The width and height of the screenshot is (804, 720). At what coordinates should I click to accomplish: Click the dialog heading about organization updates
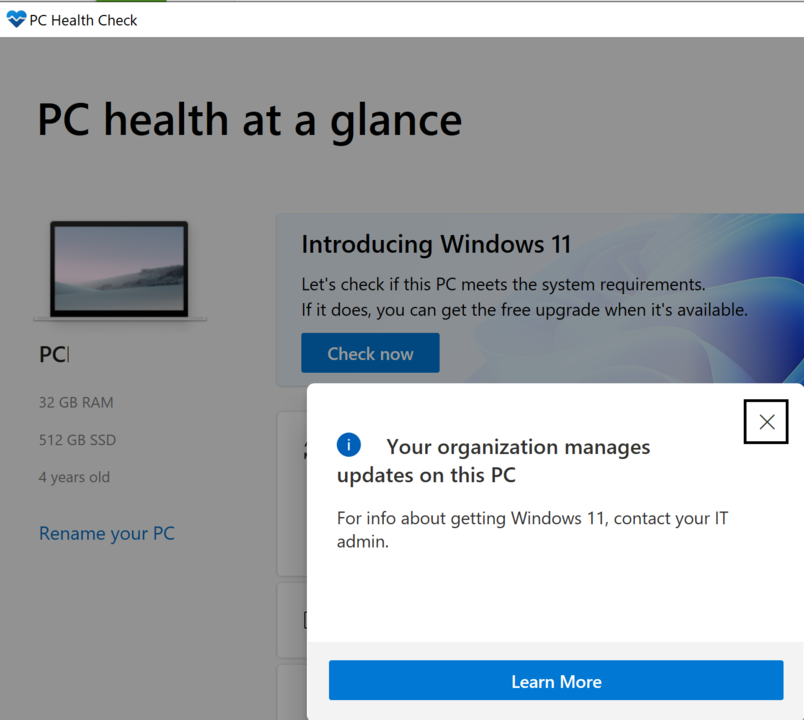(493, 461)
